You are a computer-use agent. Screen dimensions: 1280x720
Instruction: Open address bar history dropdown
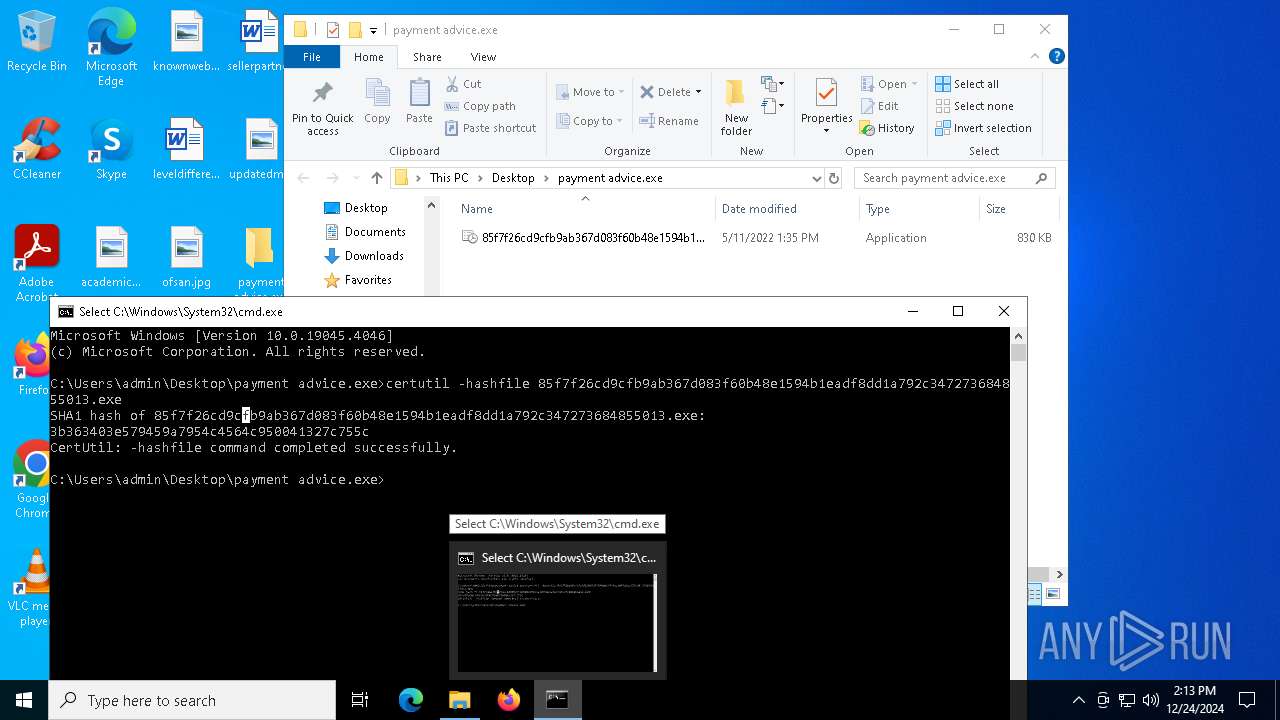(x=817, y=178)
